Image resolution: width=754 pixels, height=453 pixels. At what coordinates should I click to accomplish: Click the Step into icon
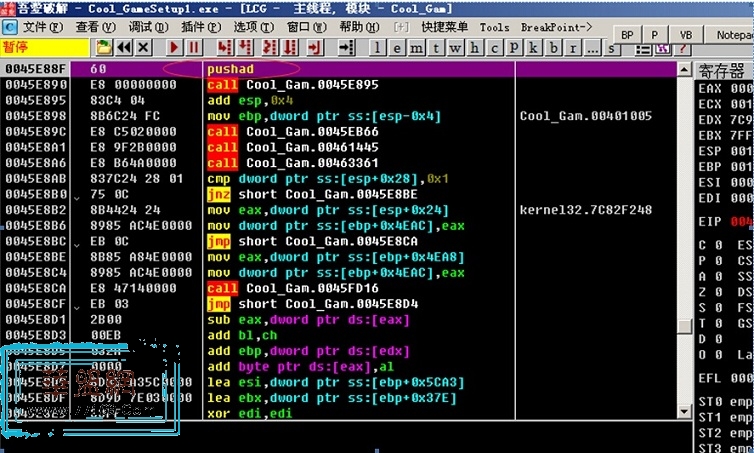(x=222, y=47)
